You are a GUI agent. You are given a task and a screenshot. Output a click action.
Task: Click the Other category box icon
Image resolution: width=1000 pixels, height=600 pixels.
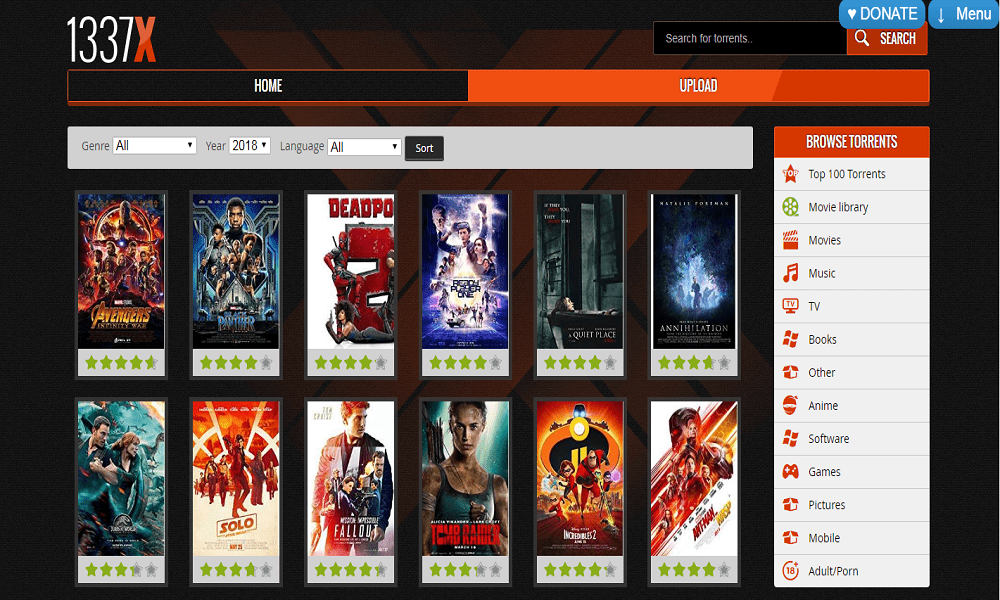[x=791, y=372]
